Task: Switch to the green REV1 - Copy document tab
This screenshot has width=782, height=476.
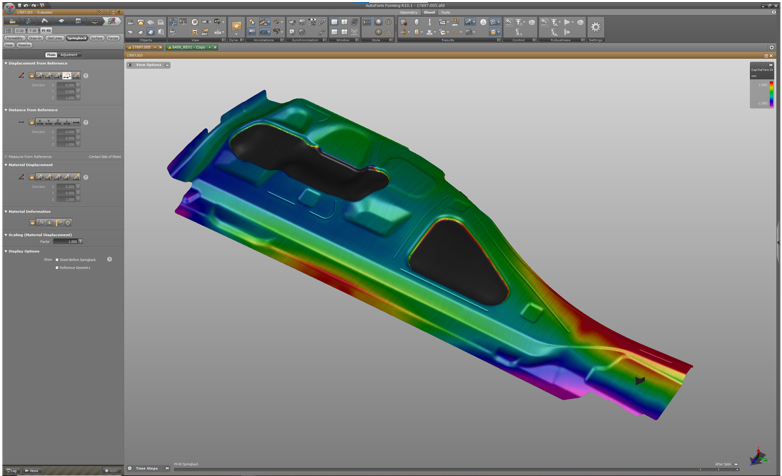Action: tap(192, 47)
